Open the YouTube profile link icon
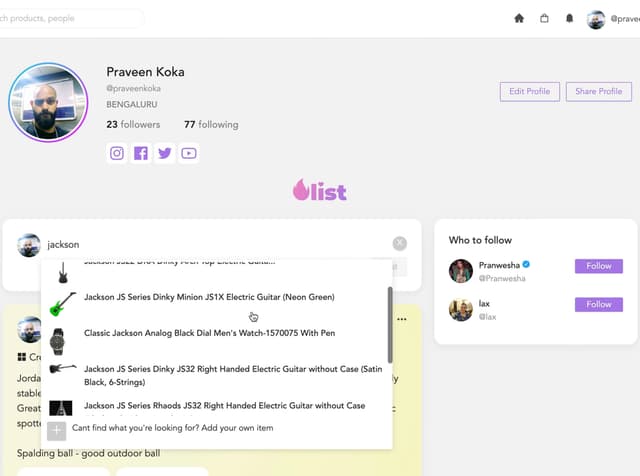Viewport: 640px width, 476px height. tap(189, 153)
